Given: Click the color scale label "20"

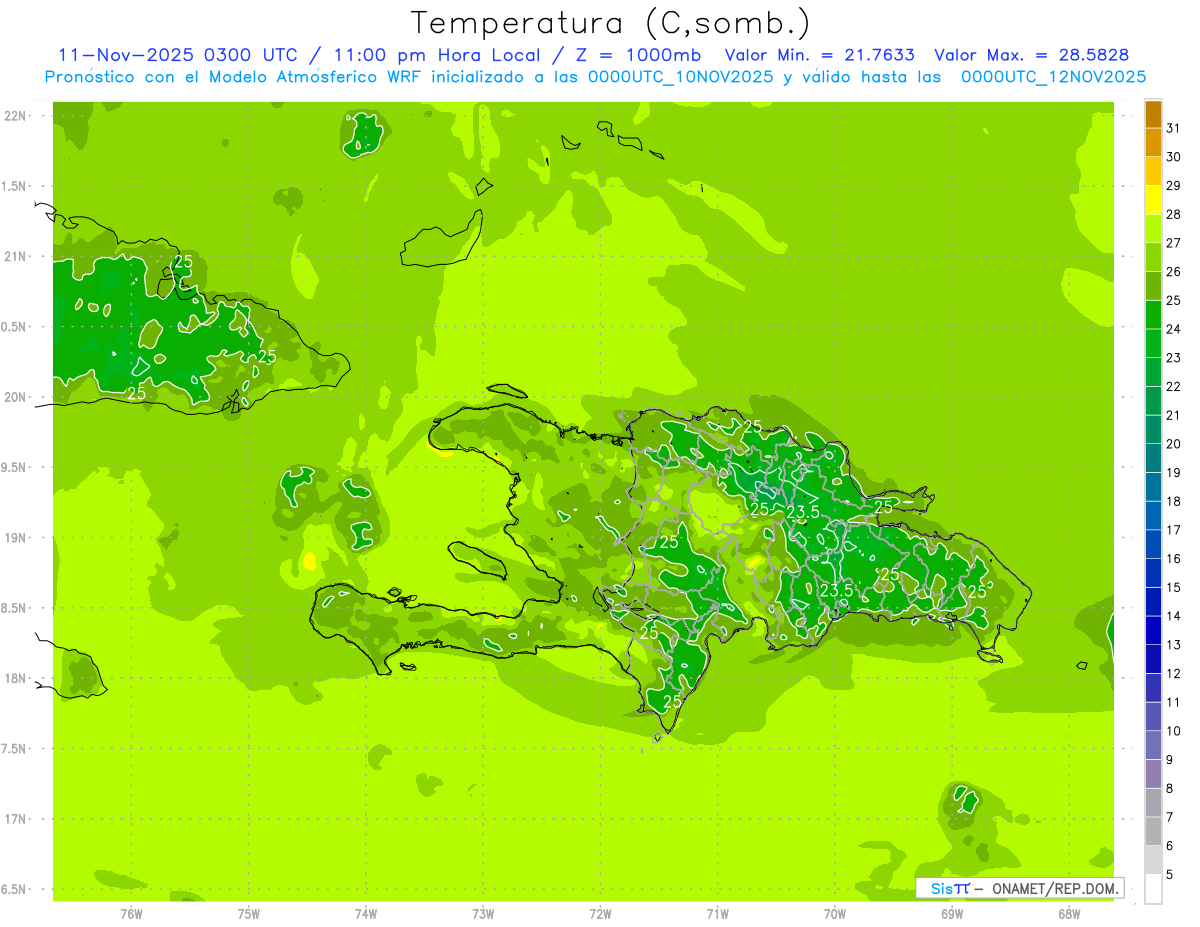Looking at the screenshot, I should (x=1173, y=444).
